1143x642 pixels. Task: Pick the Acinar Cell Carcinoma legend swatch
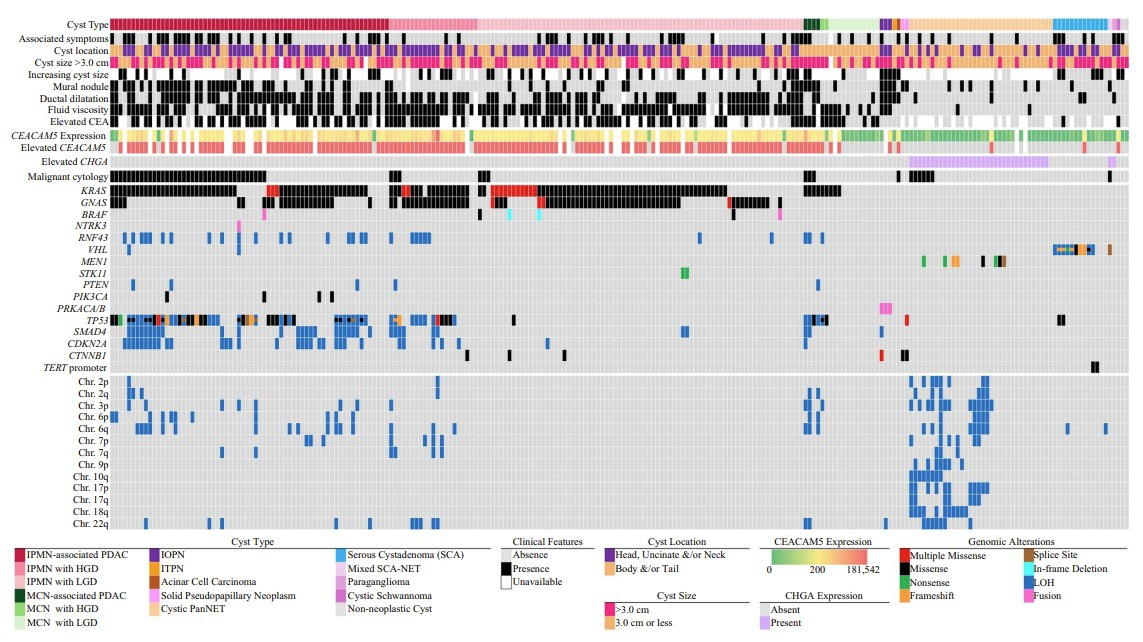155,582
